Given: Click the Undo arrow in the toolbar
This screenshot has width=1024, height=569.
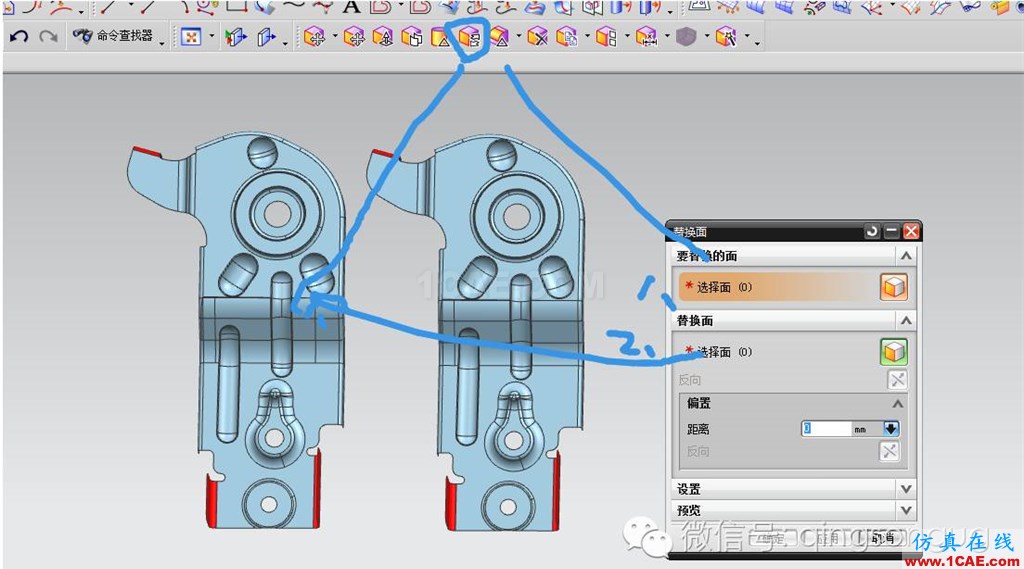Looking at the screenshot, I should 19,37.
